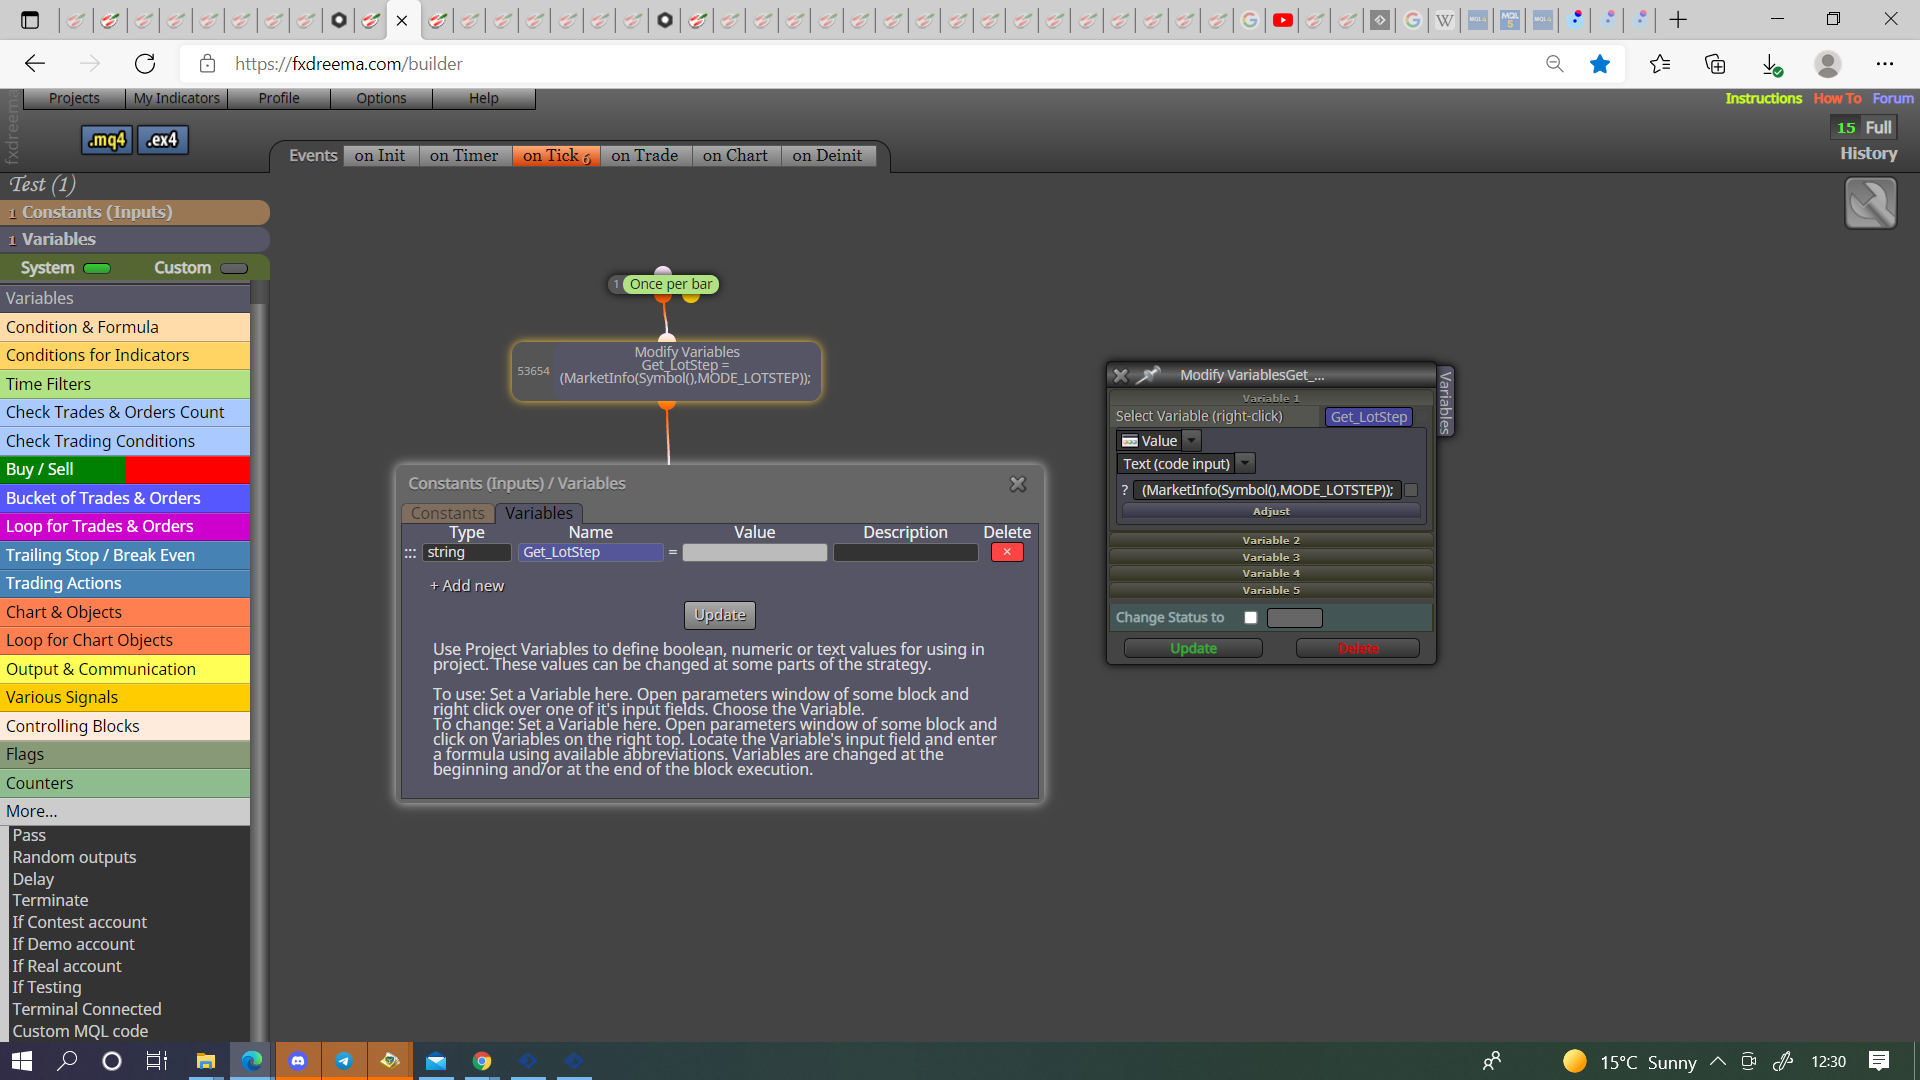Click the Value field of Get_LotStep row

(x=755, y=553)
